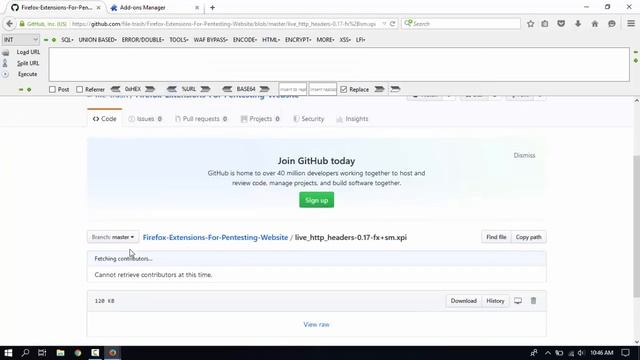Open Firefox-Extensions-For-Pentesting-Website breadcrumb link

pyautogui.click(x=215, y=237)
